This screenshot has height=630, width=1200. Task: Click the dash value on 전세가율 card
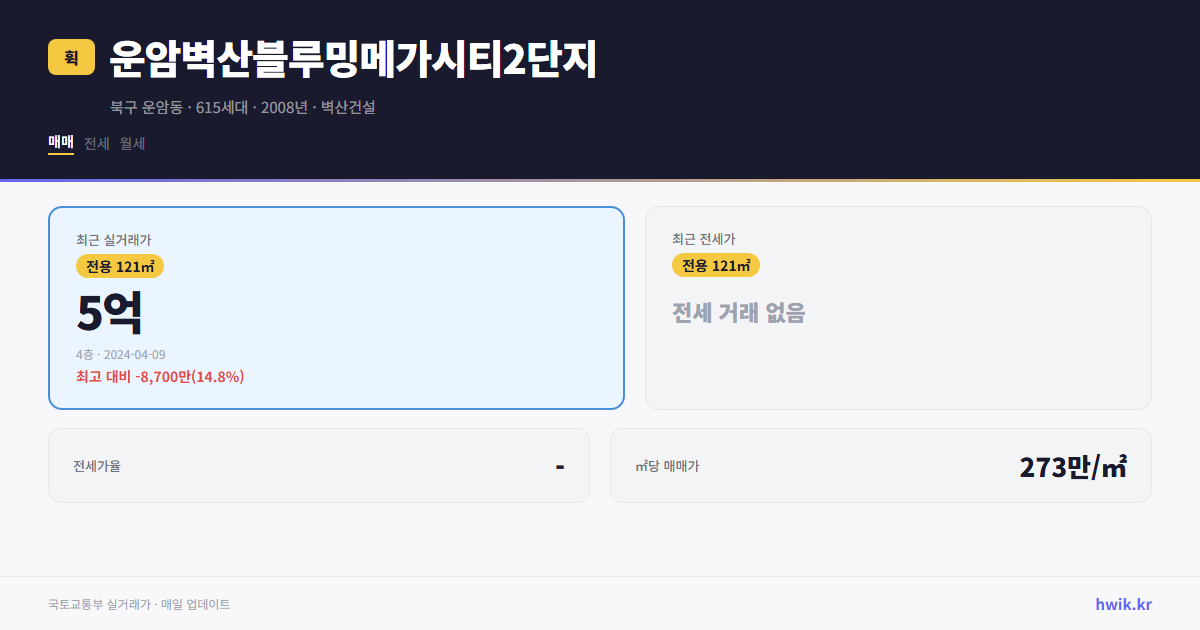559,465
